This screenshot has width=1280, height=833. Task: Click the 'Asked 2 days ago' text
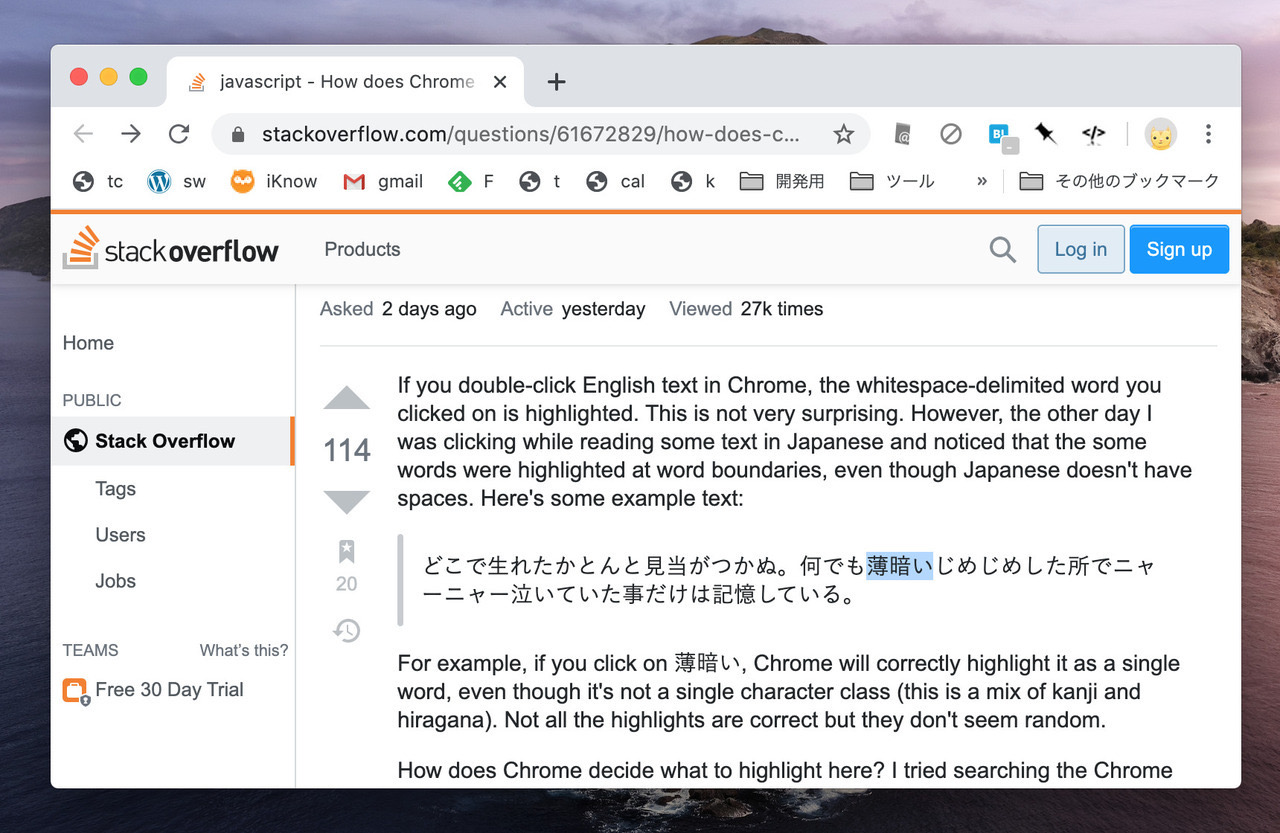point(398,309)
